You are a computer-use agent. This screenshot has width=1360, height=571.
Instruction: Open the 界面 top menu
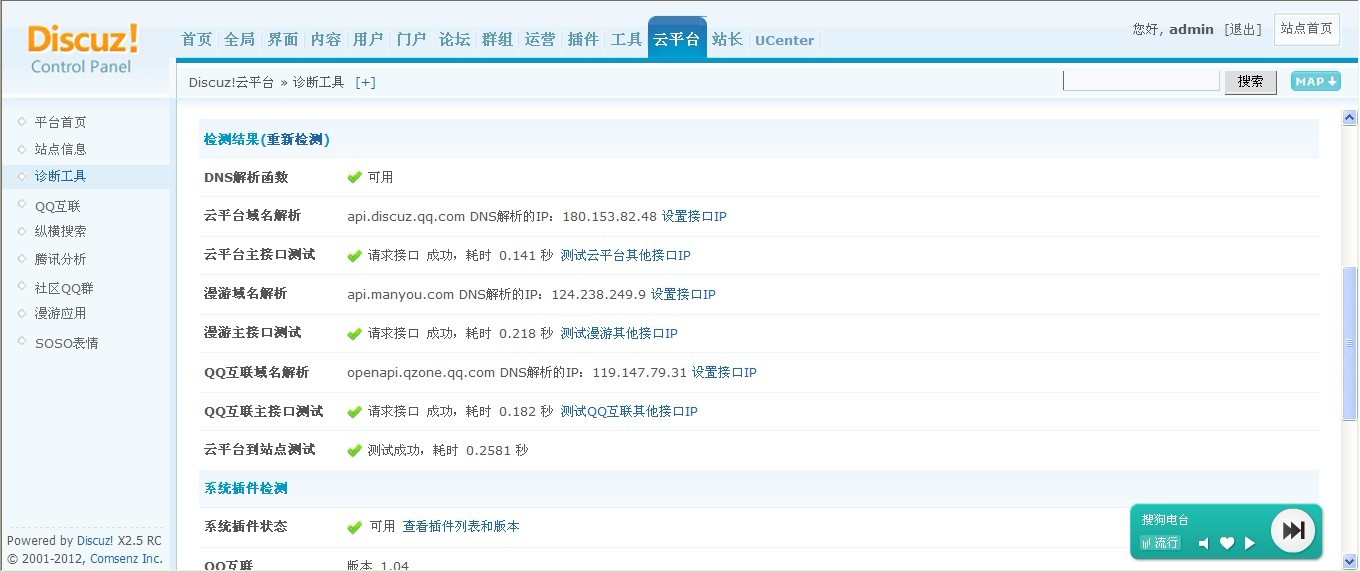(282, 40)
